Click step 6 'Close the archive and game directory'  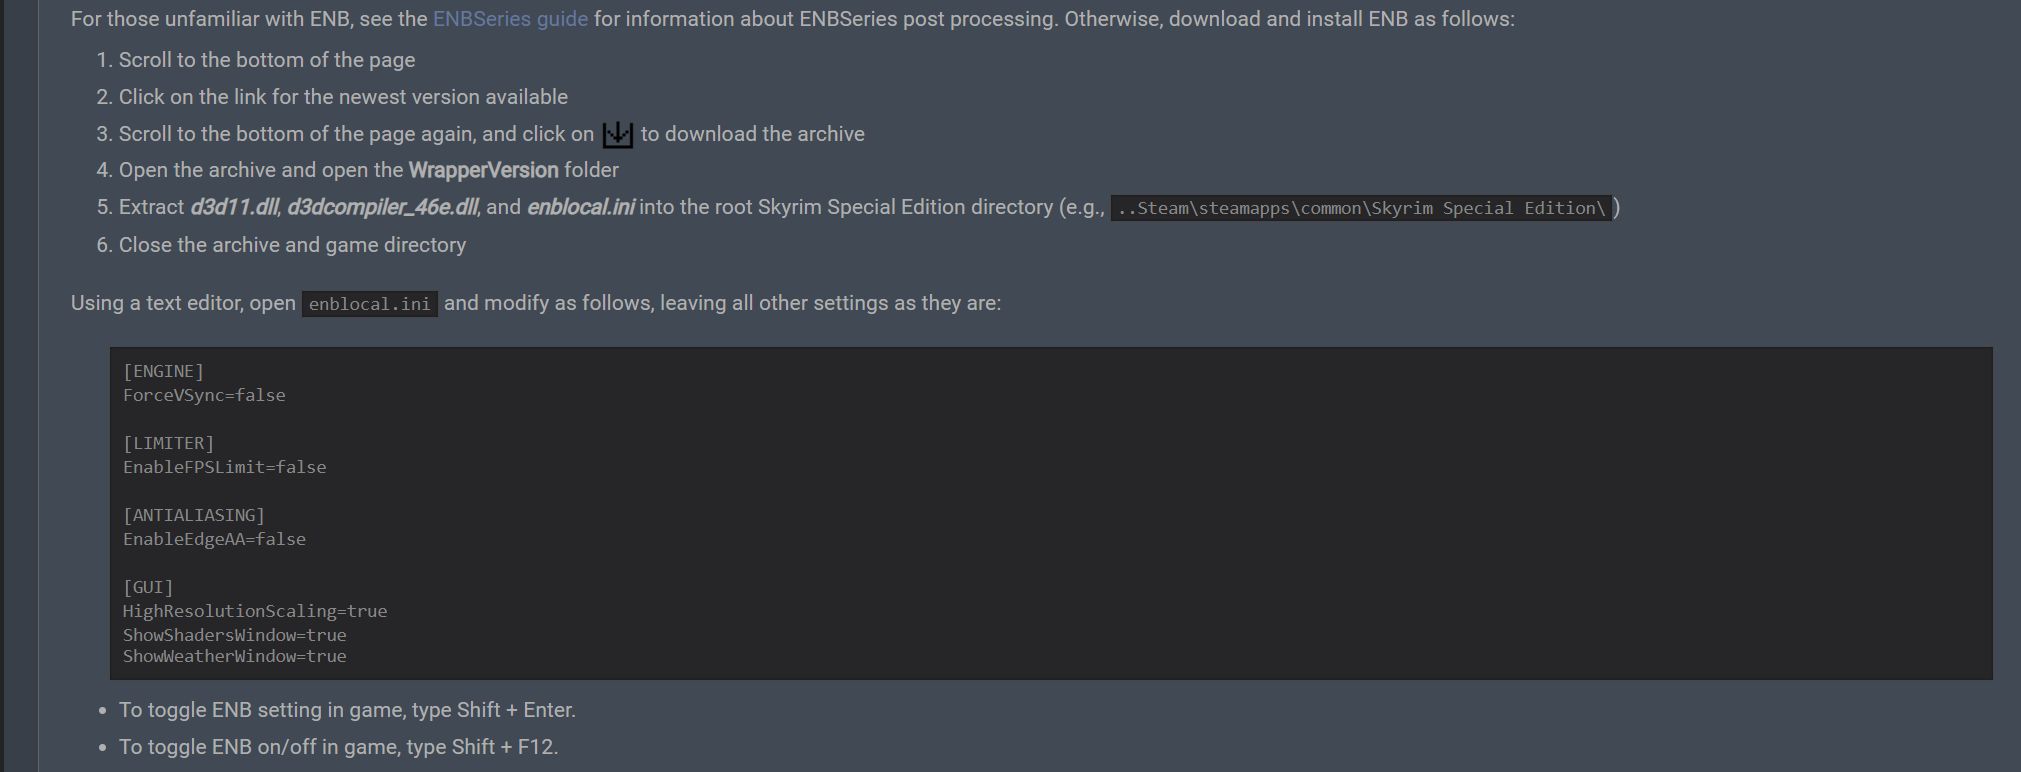(x=292, y=245)
